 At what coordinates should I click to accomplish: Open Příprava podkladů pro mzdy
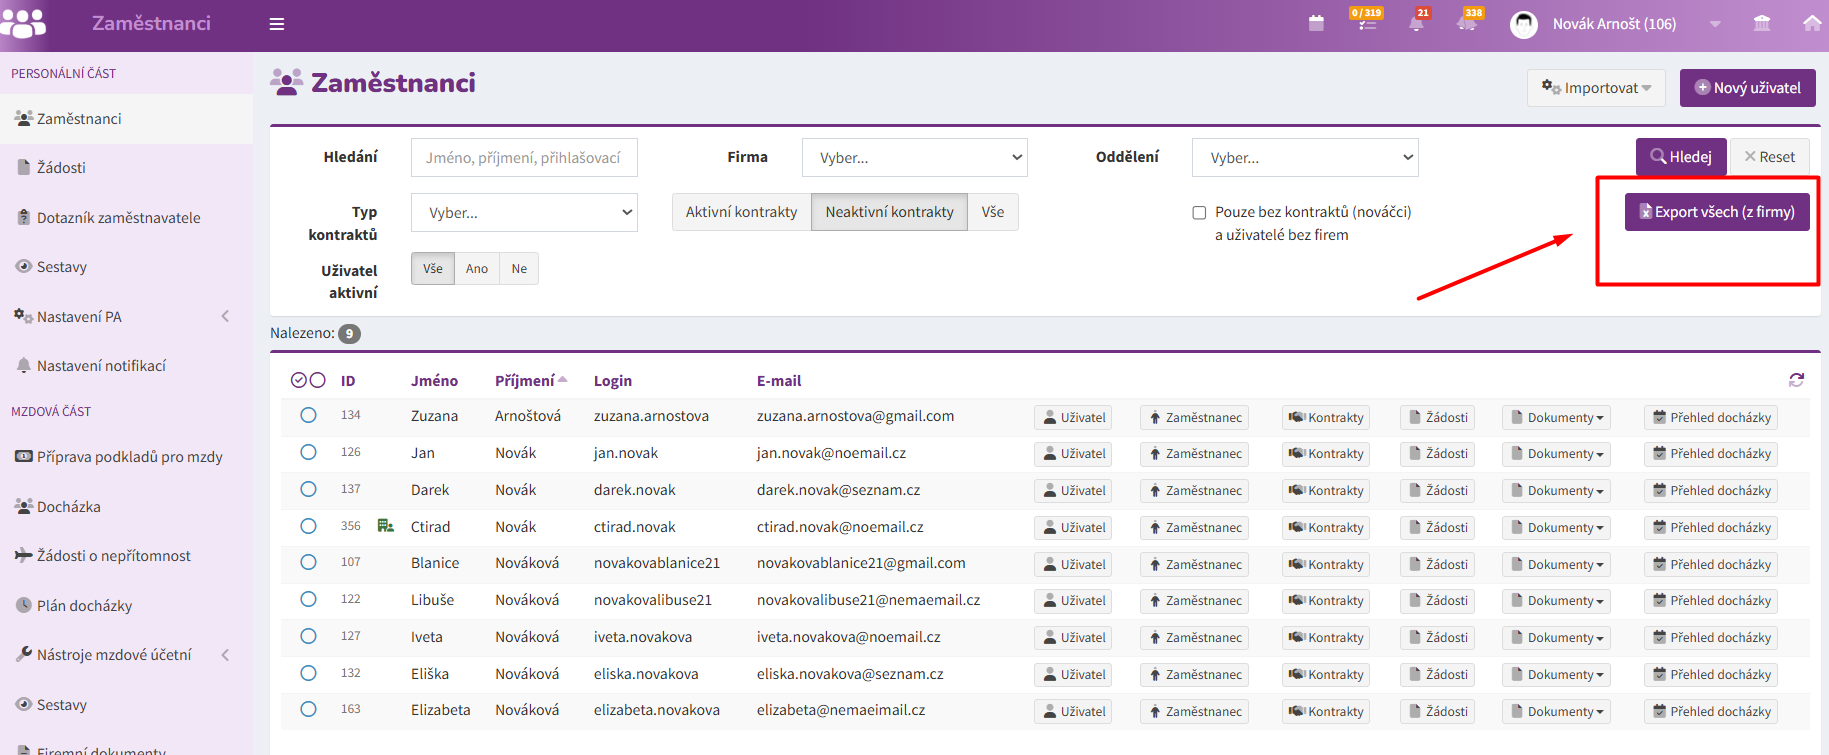126,457
